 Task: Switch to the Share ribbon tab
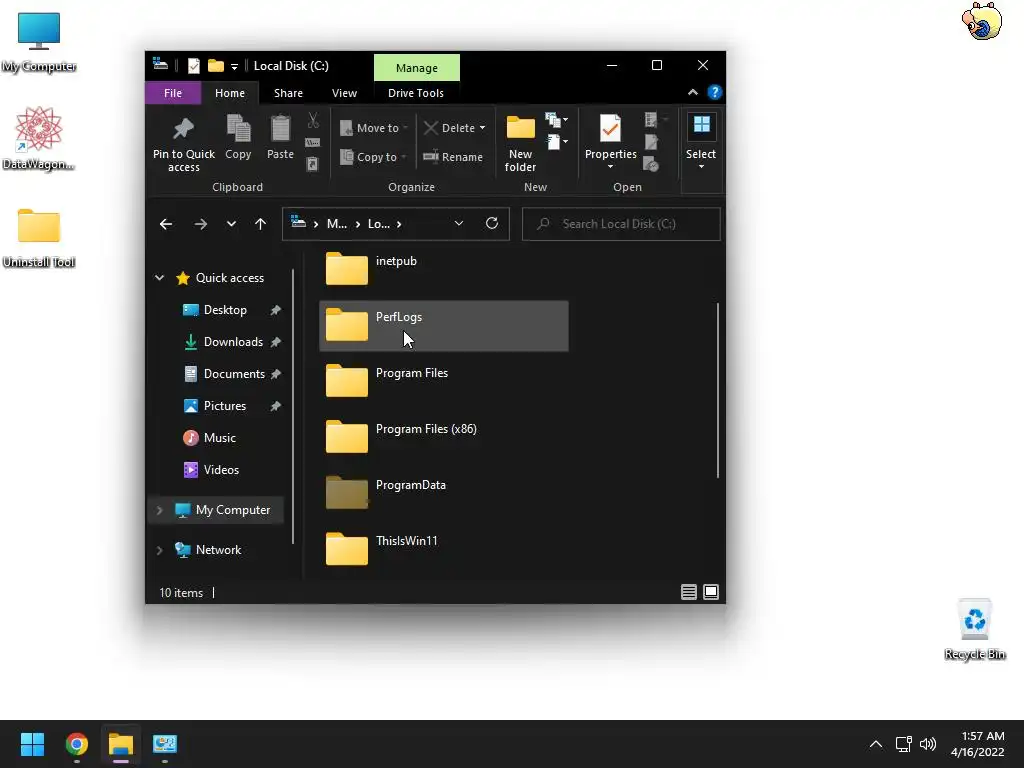coord(288,93)
